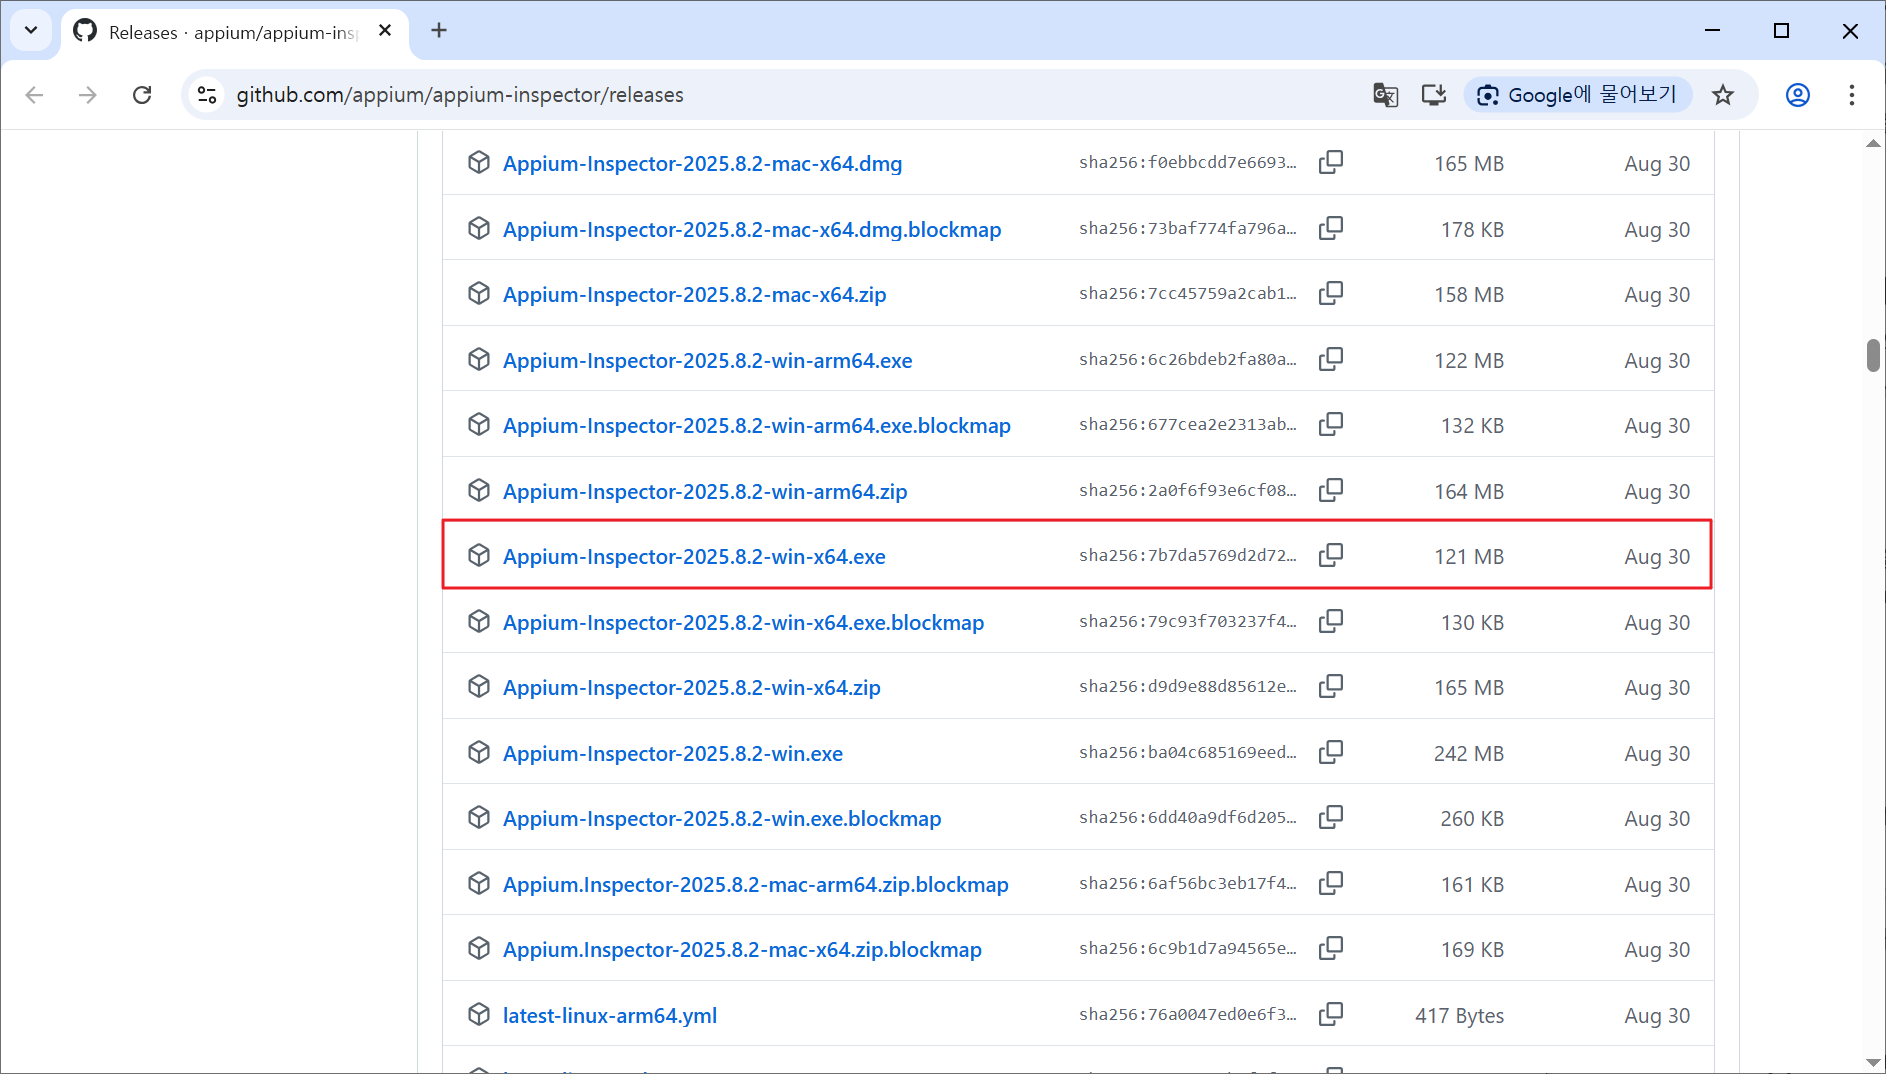Download Appium-Inspector-2025.8.2-win-arm64.exe.blockmap
Image resolution: width=1886 pixels, height=1074 pixels.
point(757,425)
